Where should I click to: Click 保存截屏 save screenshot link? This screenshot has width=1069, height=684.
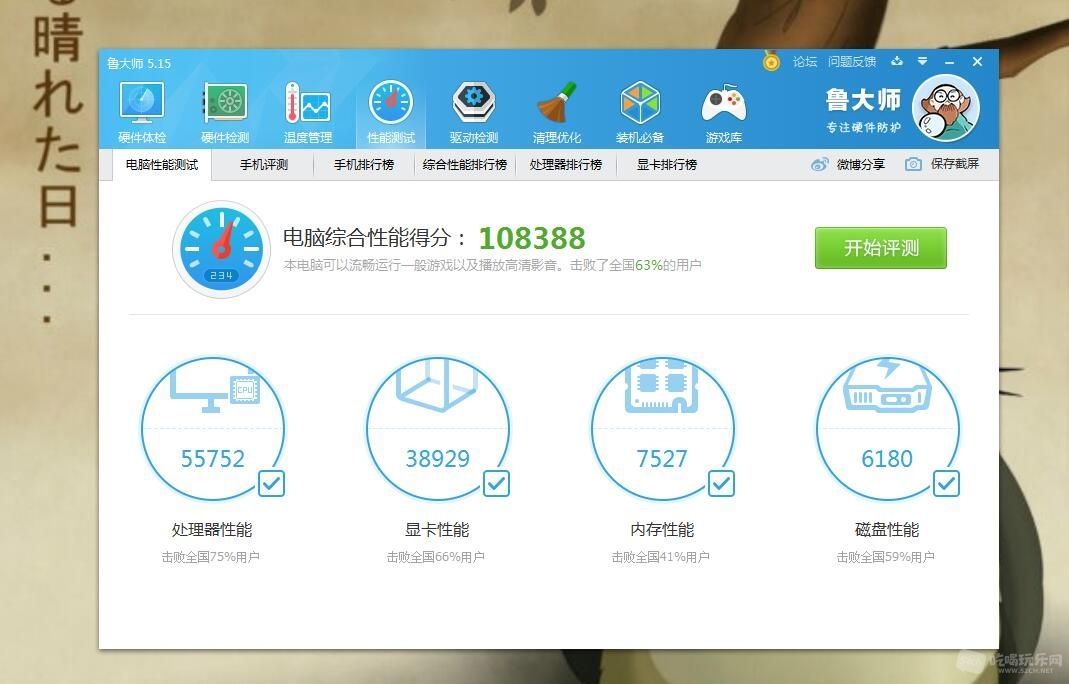(954, 164)
